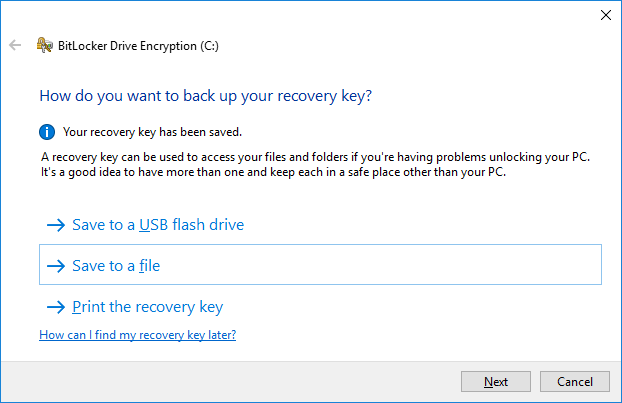Viewport: 622px width, 403px height.
Task: Click the arrow beside Print the recovery key
Action: click(x=56, y=307)
